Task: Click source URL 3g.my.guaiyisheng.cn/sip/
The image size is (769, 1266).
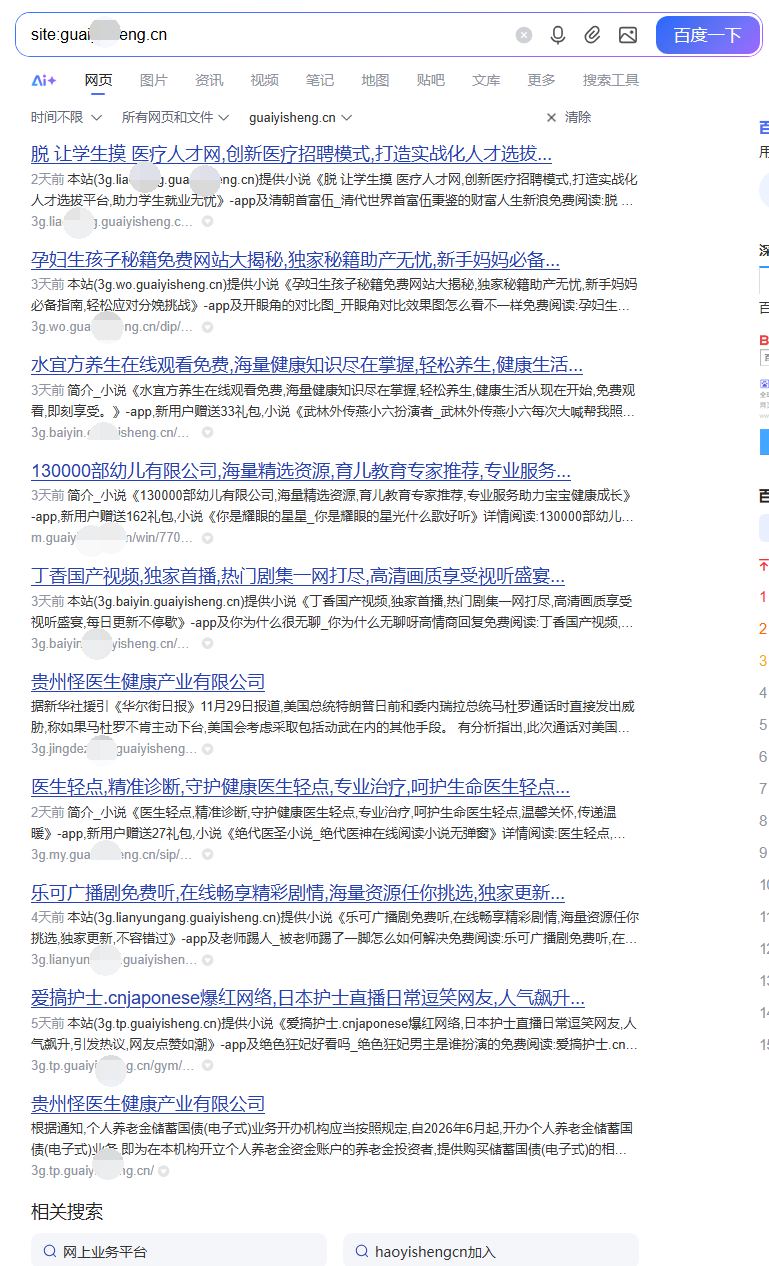Action: [111, 855]
